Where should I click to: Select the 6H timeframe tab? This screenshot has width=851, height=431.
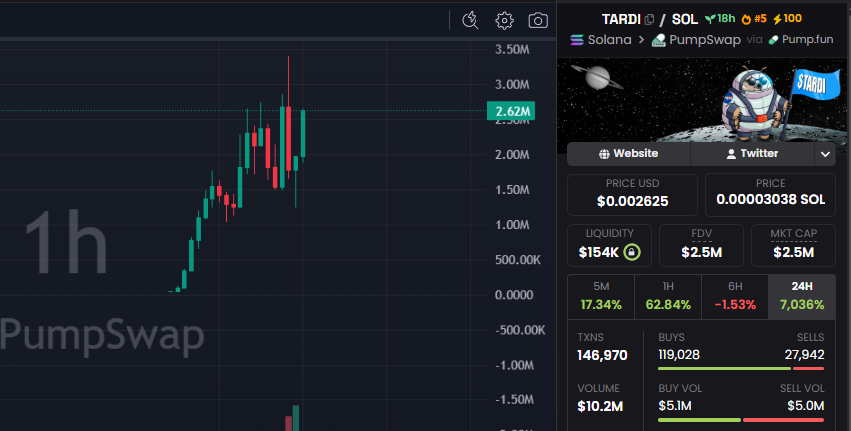[x=735, y=296]
